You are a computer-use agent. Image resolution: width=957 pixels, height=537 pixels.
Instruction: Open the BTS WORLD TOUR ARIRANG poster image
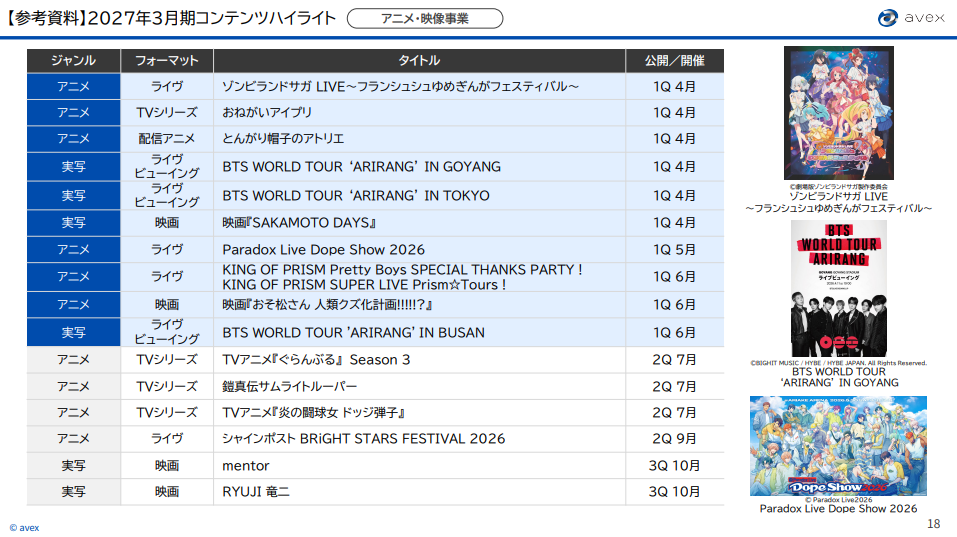point(839,289)
